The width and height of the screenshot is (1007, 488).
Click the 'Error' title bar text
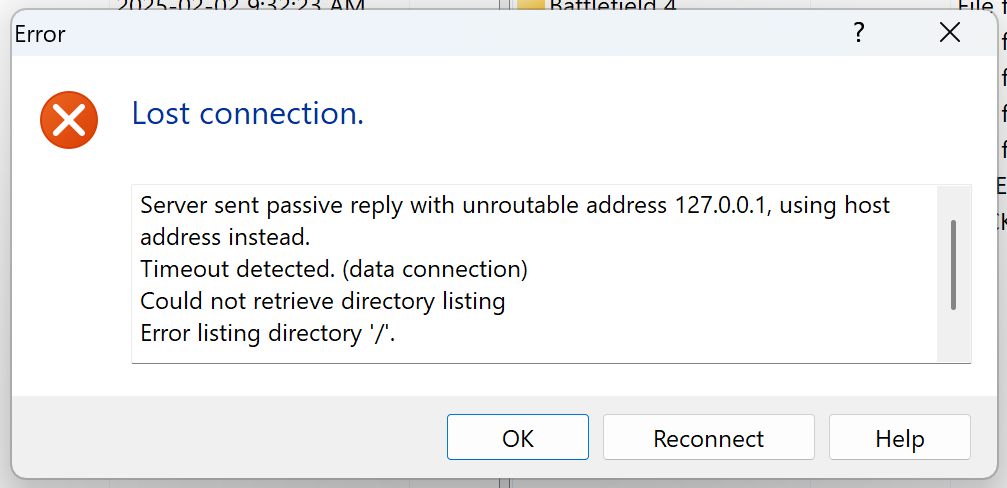tap(40, 34)
